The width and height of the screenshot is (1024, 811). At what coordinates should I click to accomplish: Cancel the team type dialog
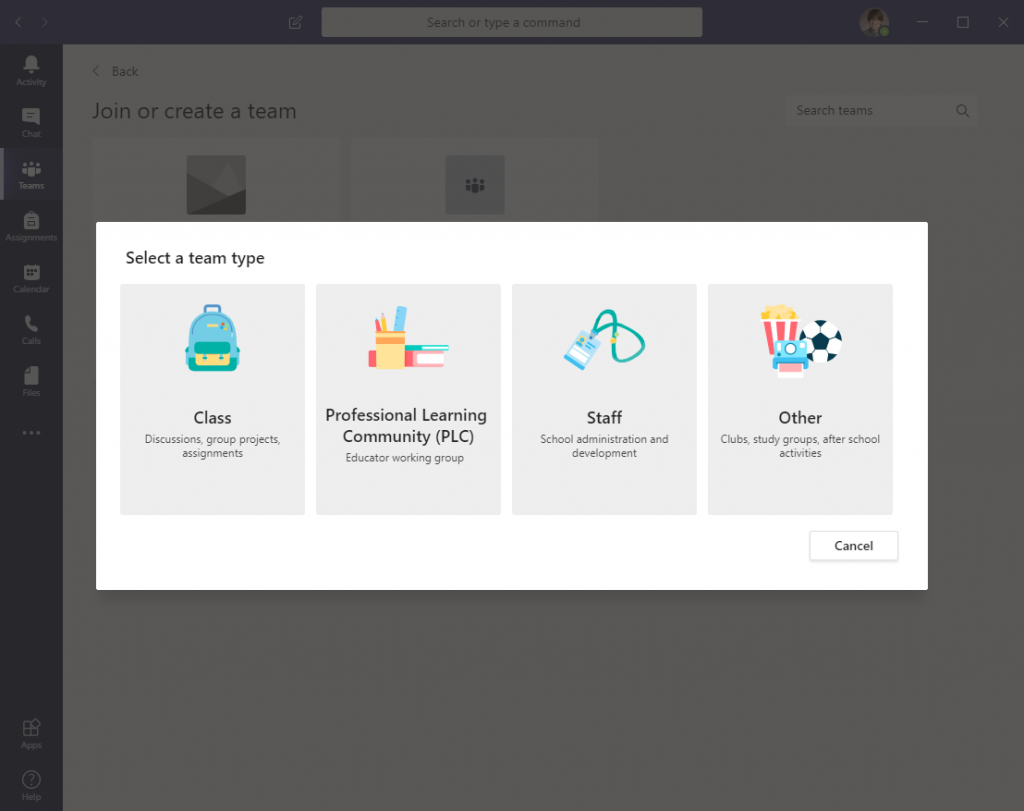(854, 546)
